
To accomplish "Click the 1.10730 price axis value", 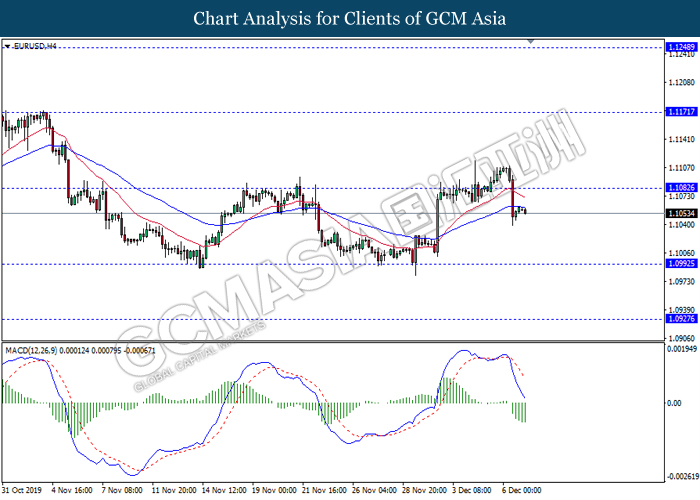I will click(x=682, y=196).
